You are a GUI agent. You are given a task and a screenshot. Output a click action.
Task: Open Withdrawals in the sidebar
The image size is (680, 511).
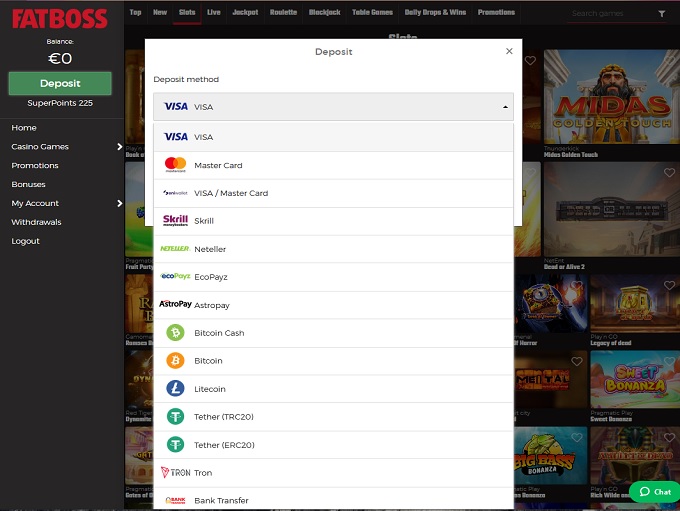[x=36, y=222]
